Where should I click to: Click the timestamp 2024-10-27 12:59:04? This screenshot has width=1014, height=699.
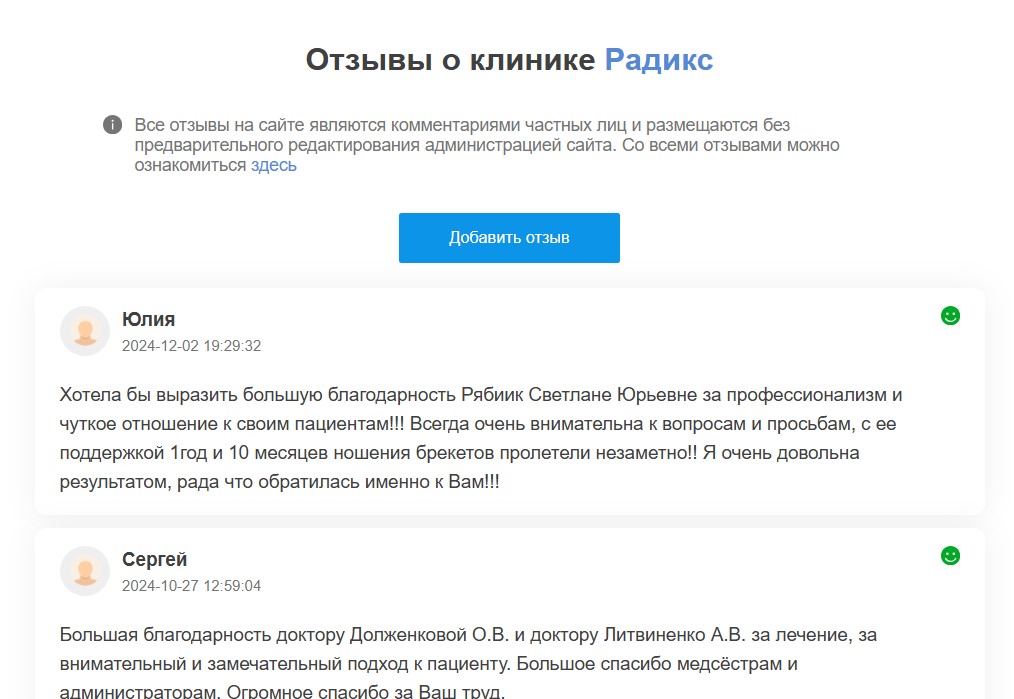[191, 586]
